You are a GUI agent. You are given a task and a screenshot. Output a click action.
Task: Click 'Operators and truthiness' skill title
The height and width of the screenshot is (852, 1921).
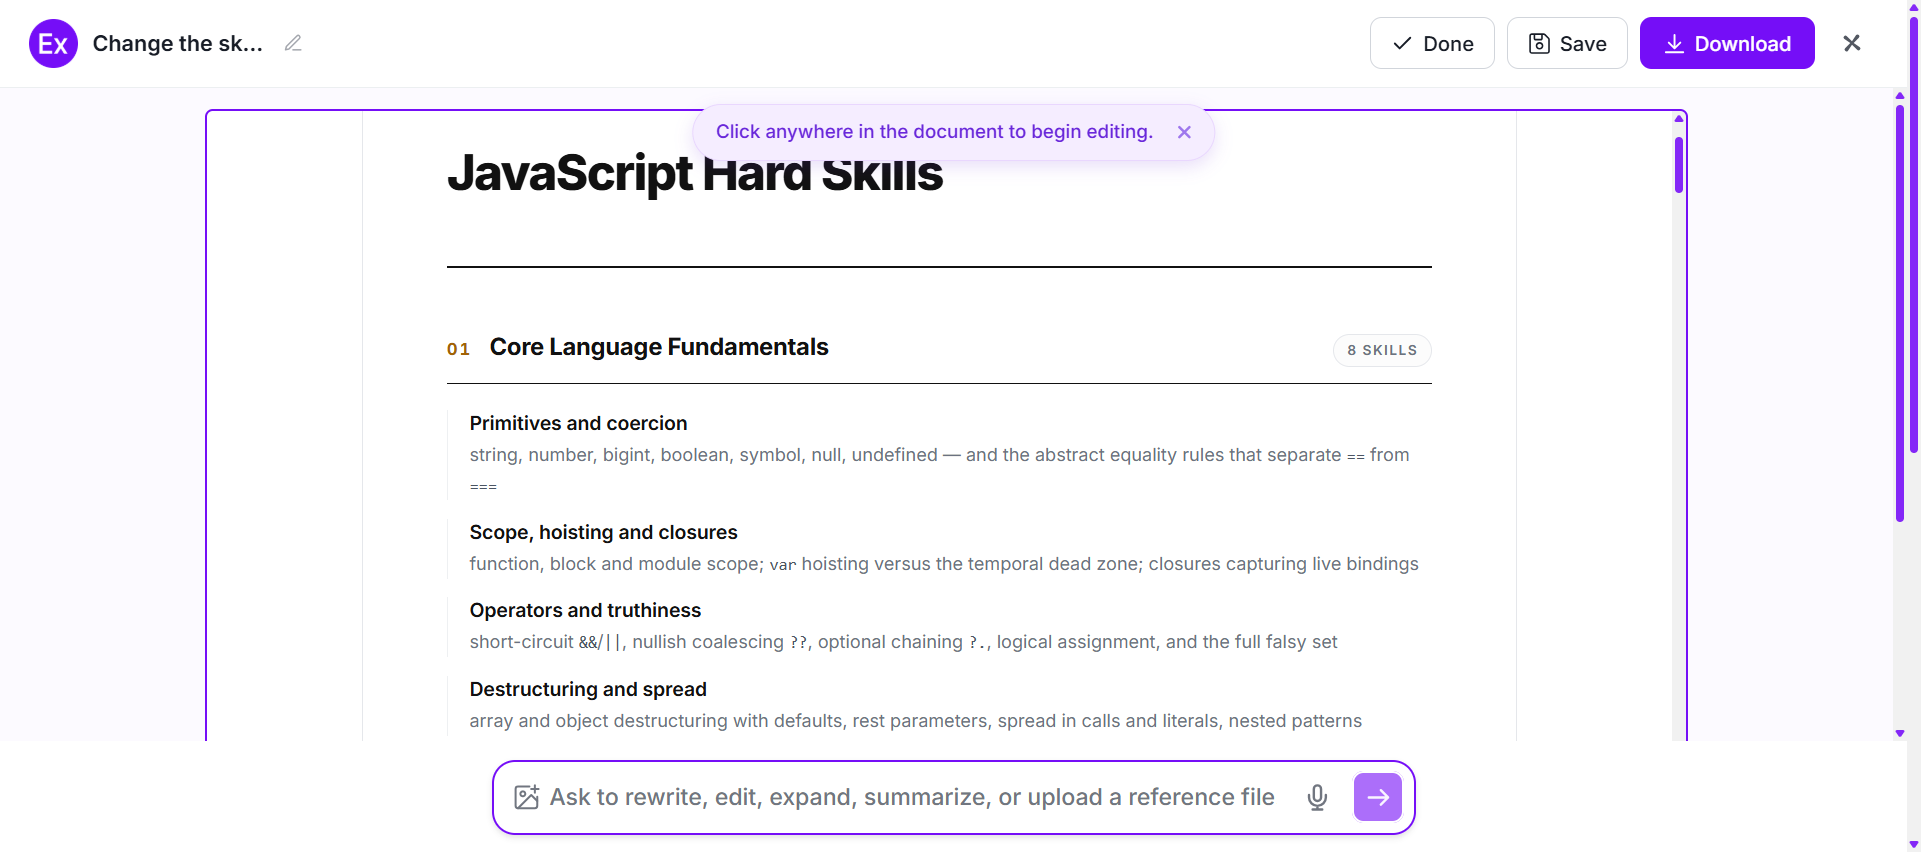click(x=585, y=610)
